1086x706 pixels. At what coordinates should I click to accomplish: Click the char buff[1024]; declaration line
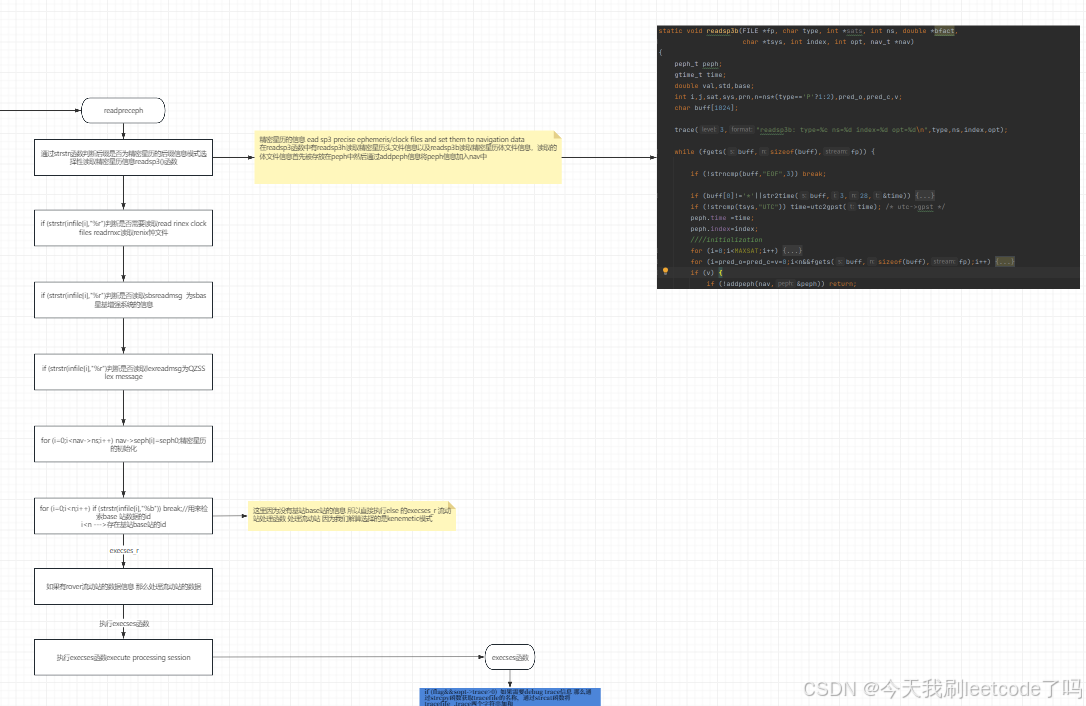(706, 108)
